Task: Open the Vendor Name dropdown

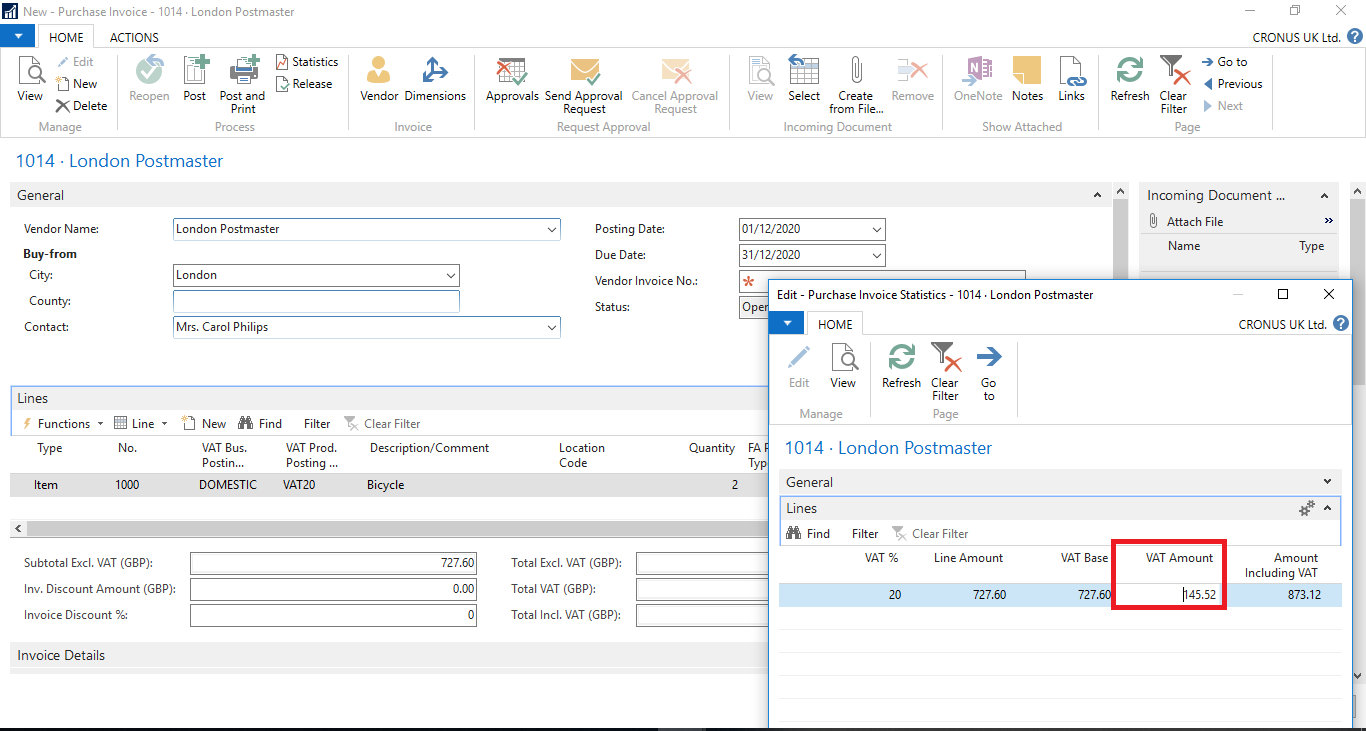Action: 552,229
